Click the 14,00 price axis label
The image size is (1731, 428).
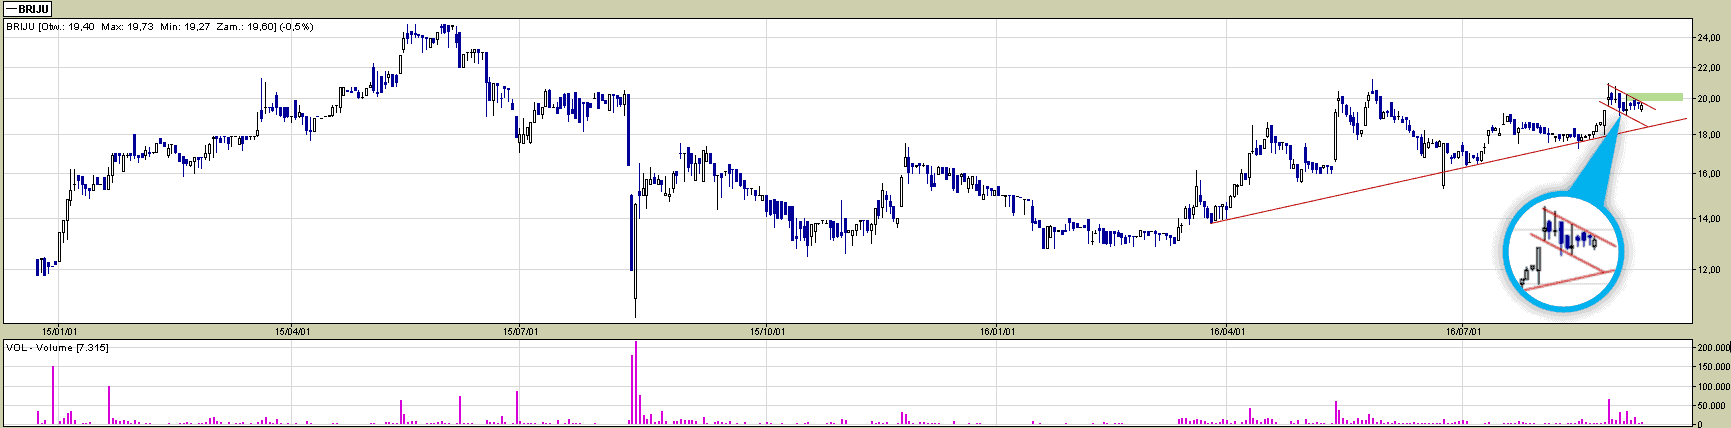pos(1708,219)
